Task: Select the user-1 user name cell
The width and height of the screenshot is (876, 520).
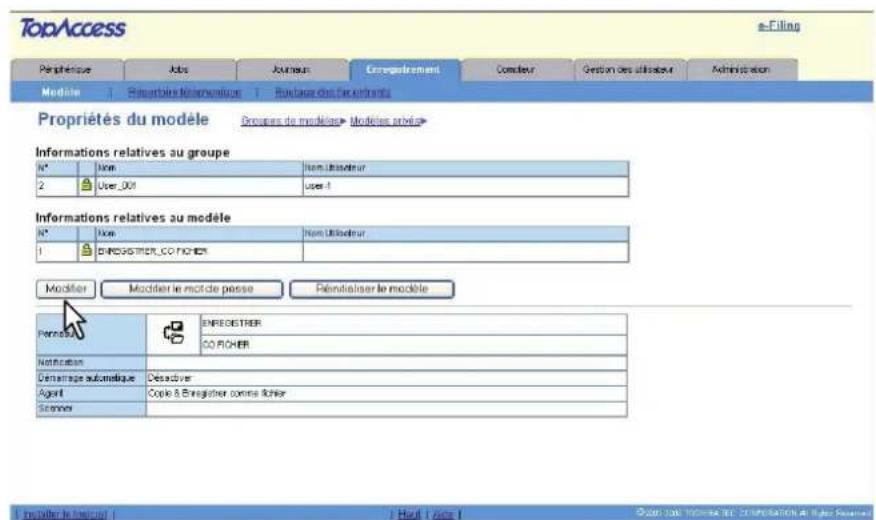Action: [x=465, y=186]
